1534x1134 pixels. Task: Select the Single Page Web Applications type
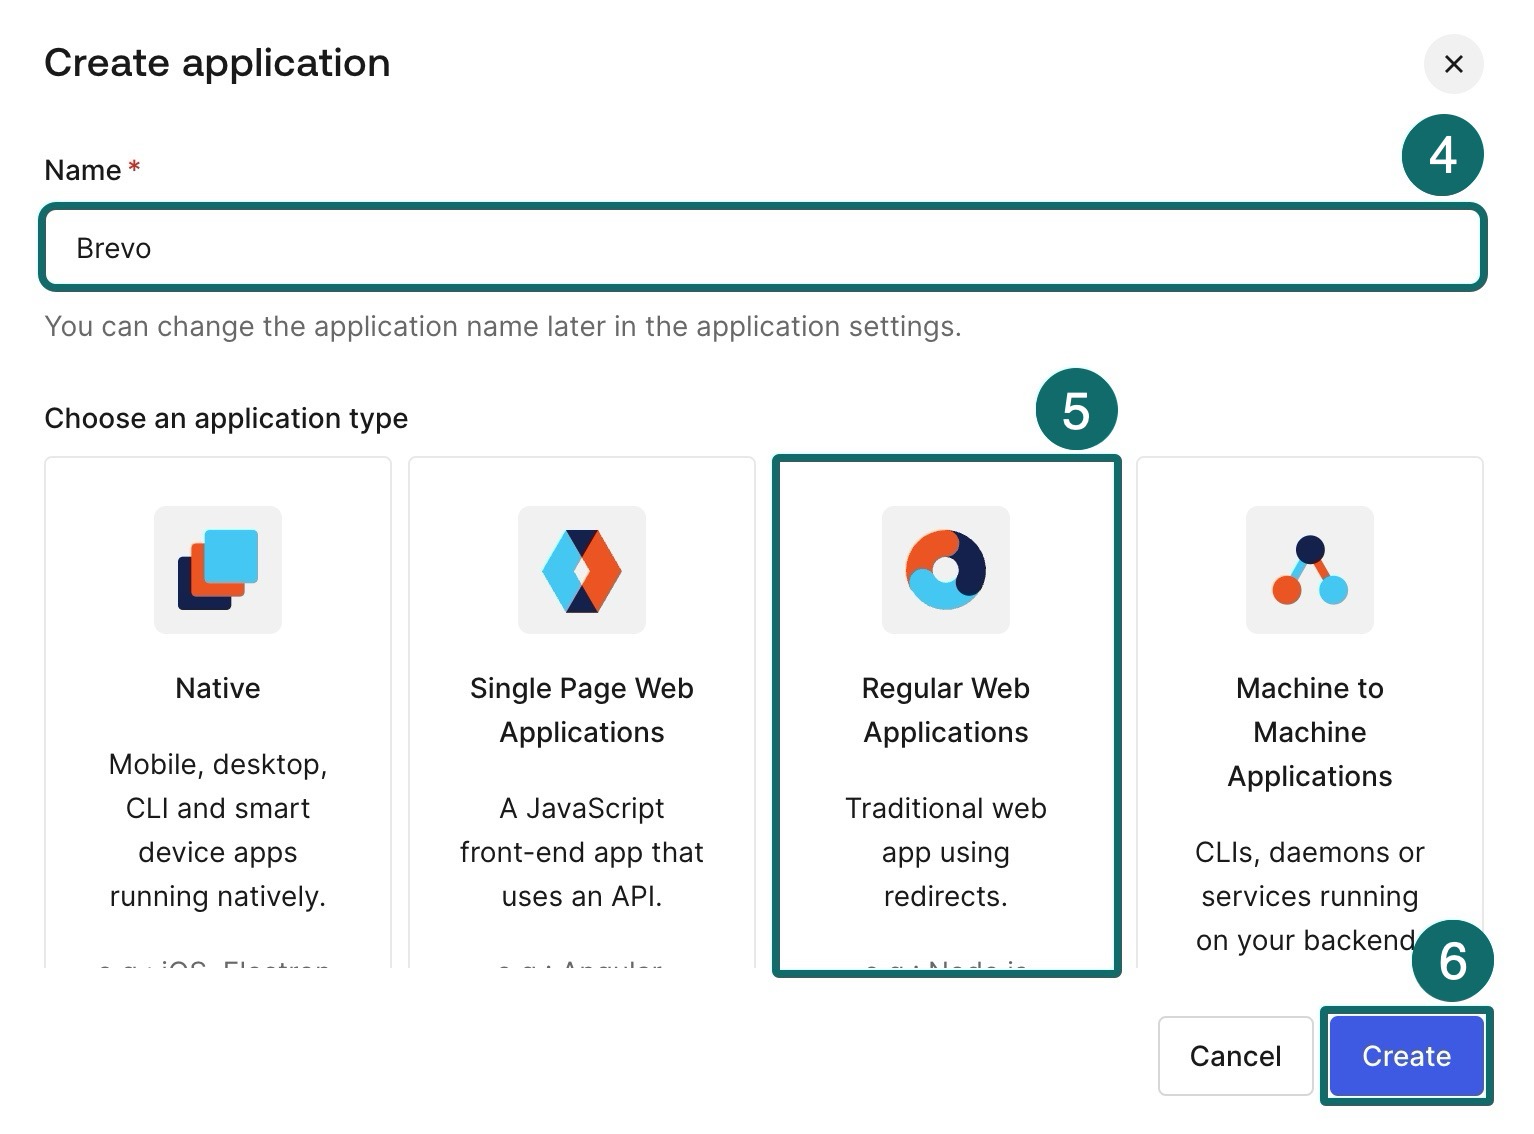(x=581, y=715)
